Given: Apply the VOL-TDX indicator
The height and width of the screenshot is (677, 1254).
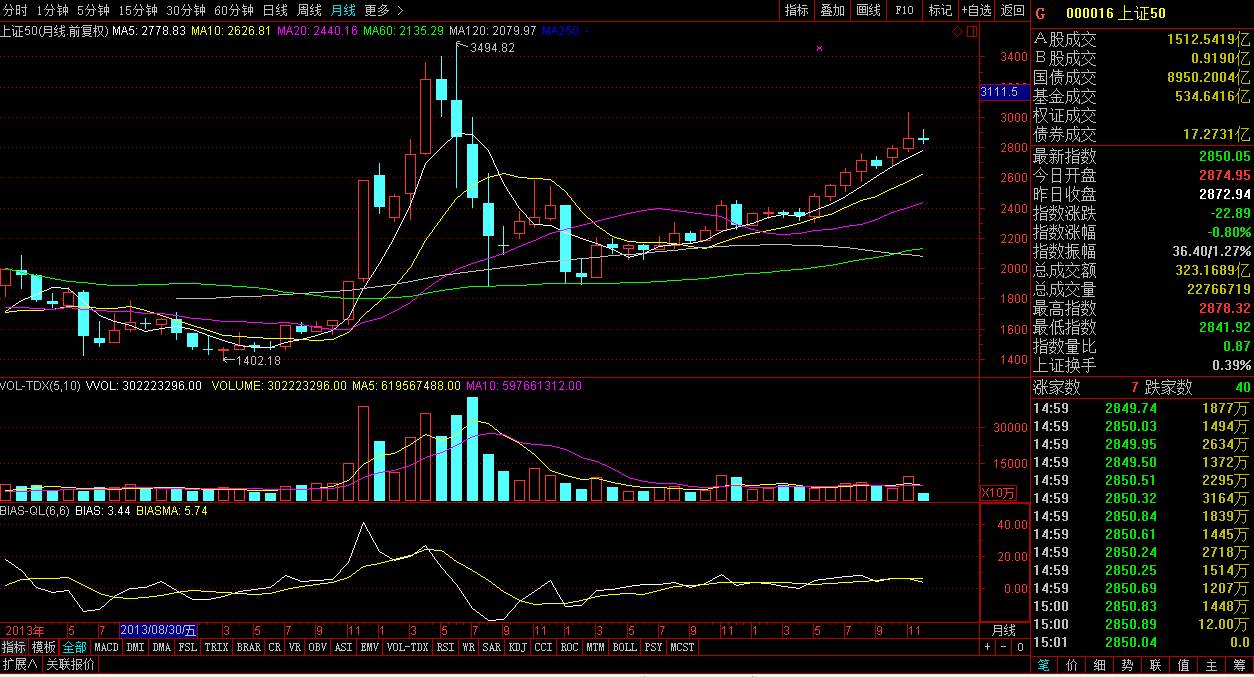Looking at the screenshot, I should pyautogui.click(x=407, y=647).
